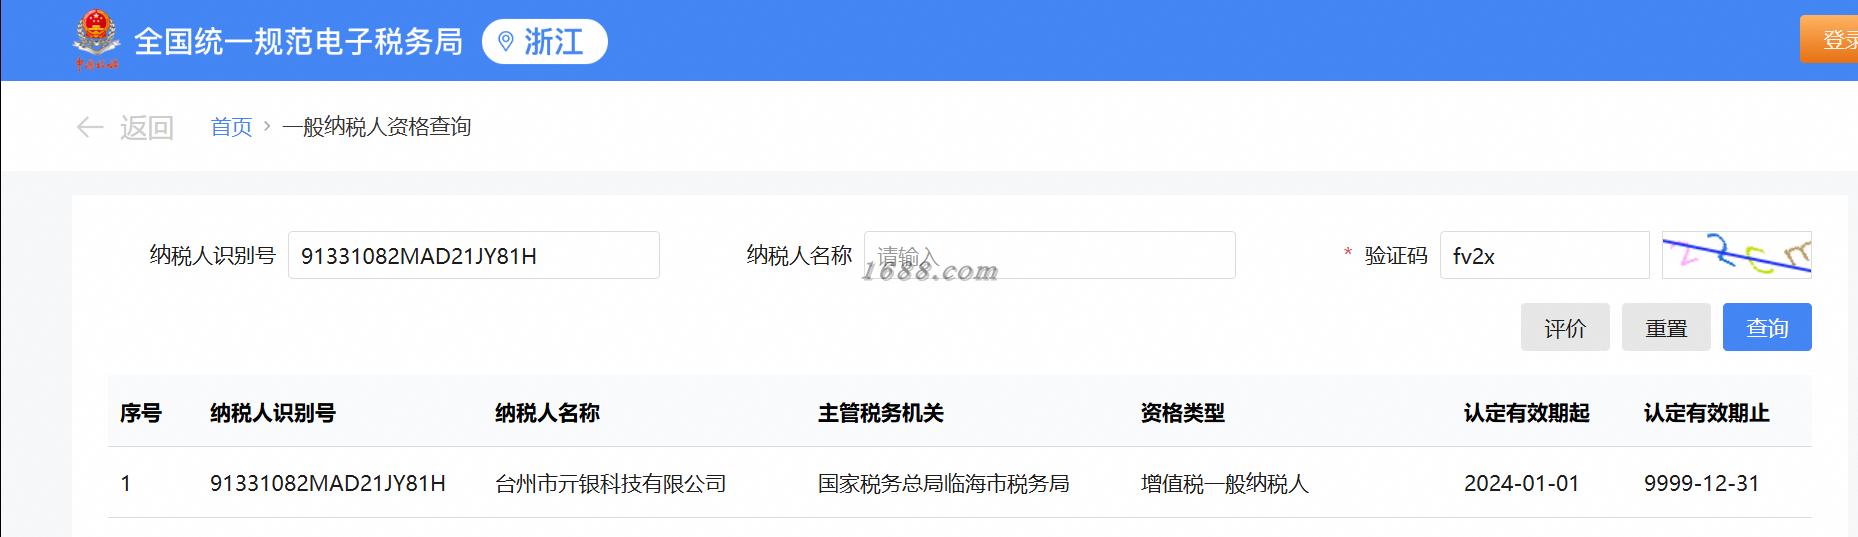Open the 浙江 location selector

tap(544, 41)
